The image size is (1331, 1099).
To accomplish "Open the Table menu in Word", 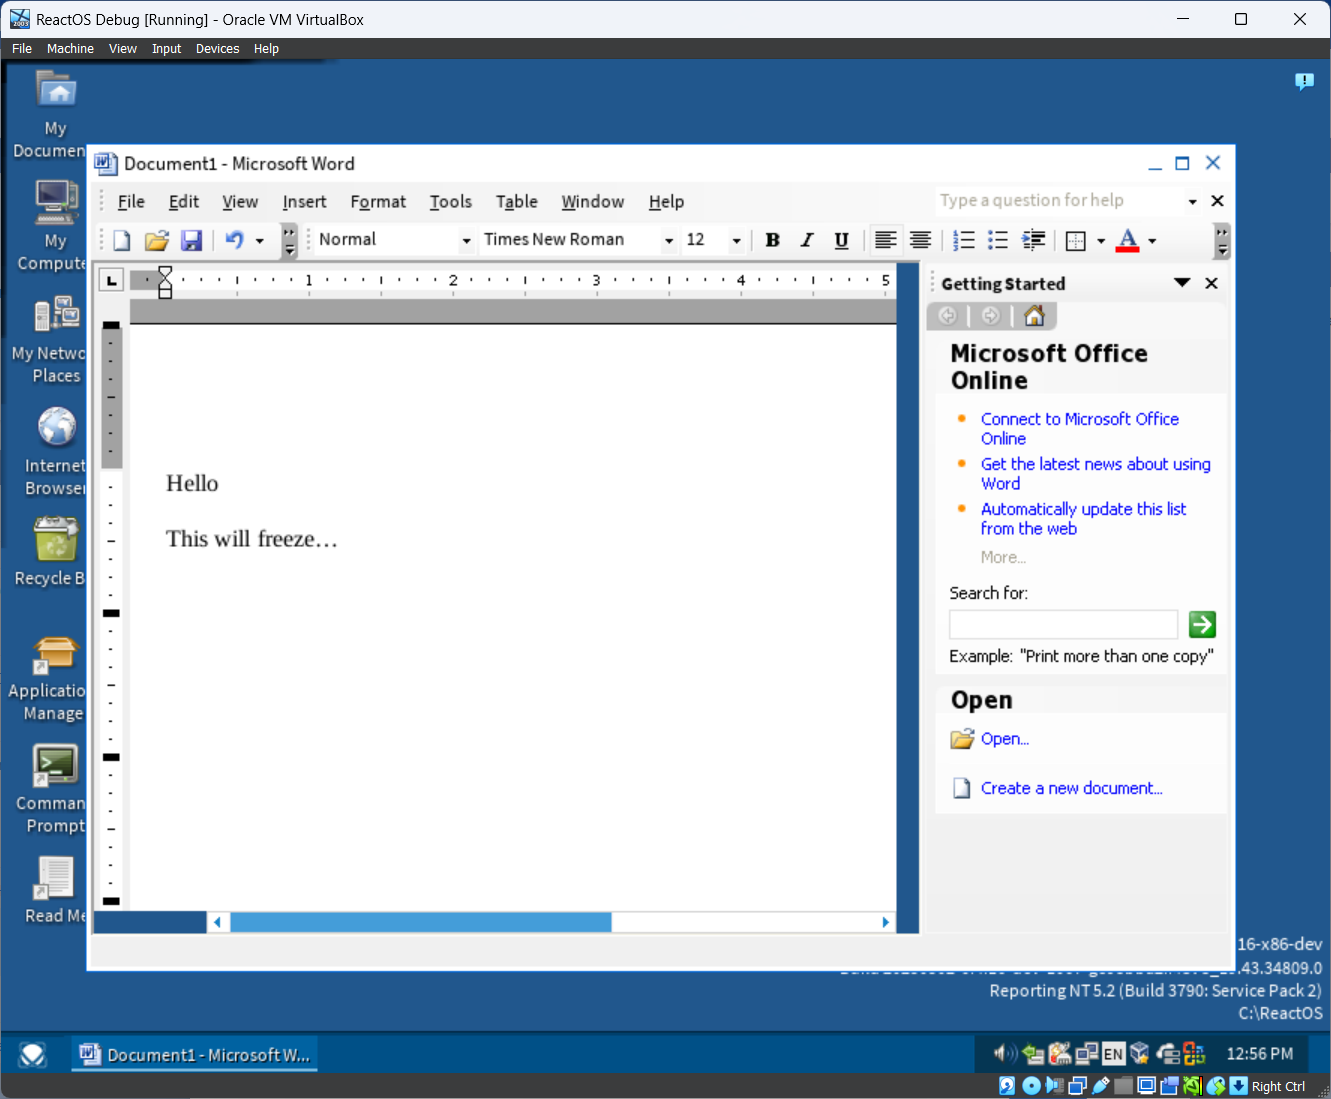I will coord(517,201).
